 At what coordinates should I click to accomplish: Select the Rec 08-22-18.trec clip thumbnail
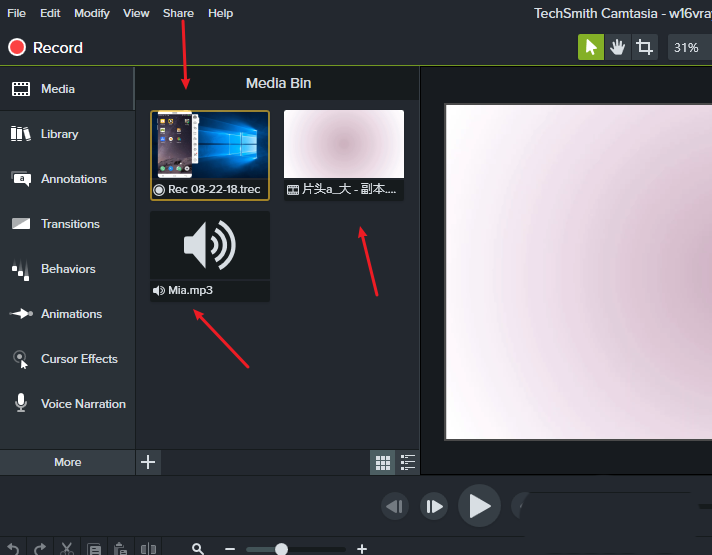(x=210, y=145)
